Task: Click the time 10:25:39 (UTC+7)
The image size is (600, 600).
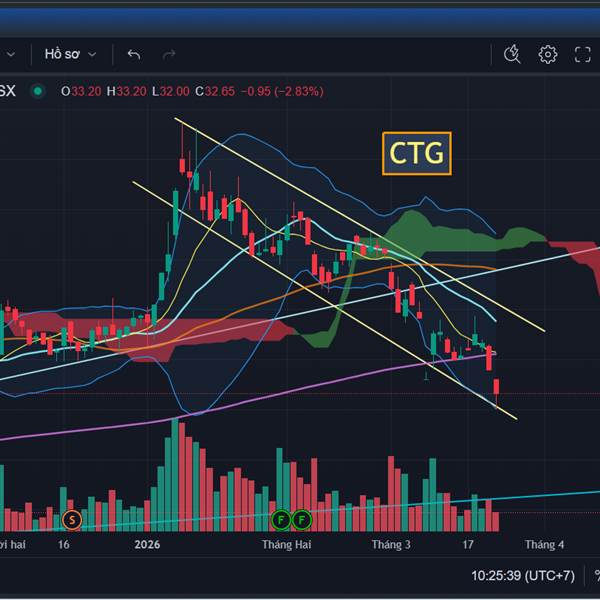Action: tap(523, 576)
